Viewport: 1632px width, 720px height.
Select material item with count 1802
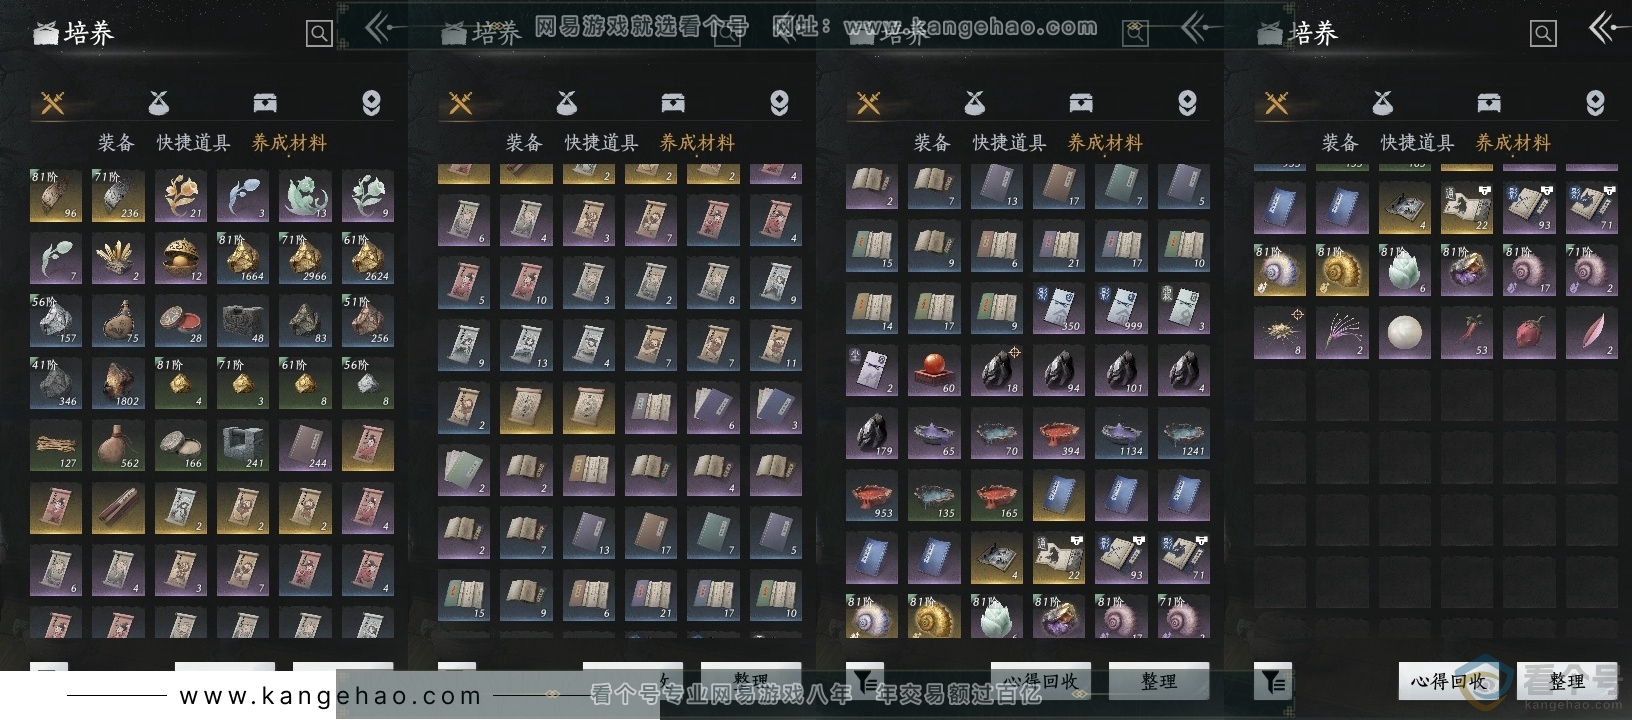click(x=118, y=383)
